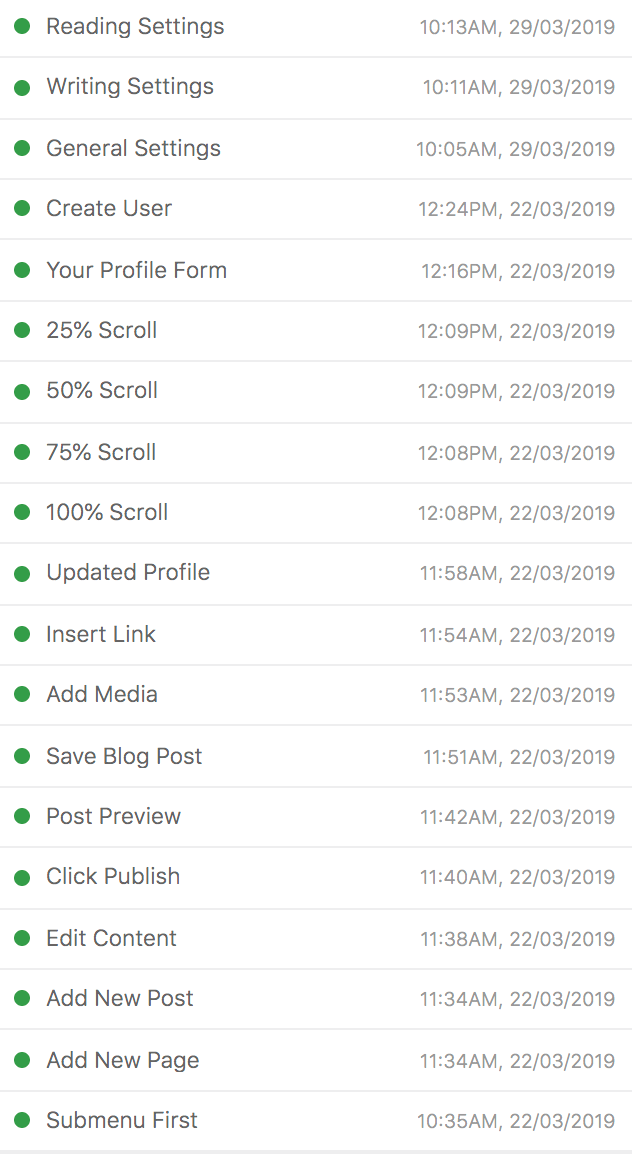Click green dot next to 100% Scroll
632x1154 pixels.
pos(22,513)
